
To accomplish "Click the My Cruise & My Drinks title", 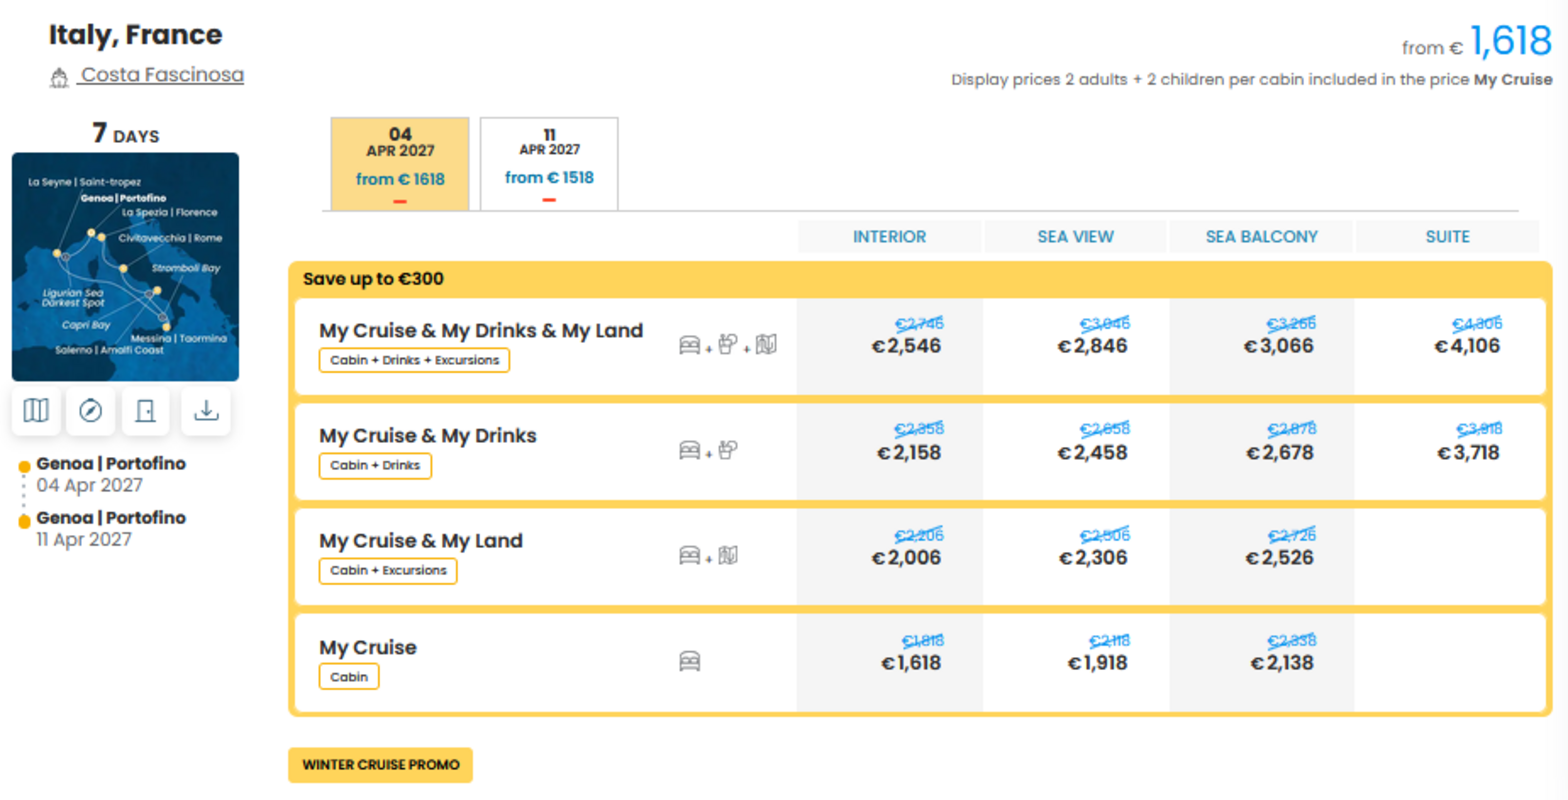I will (x=428, y=436).
